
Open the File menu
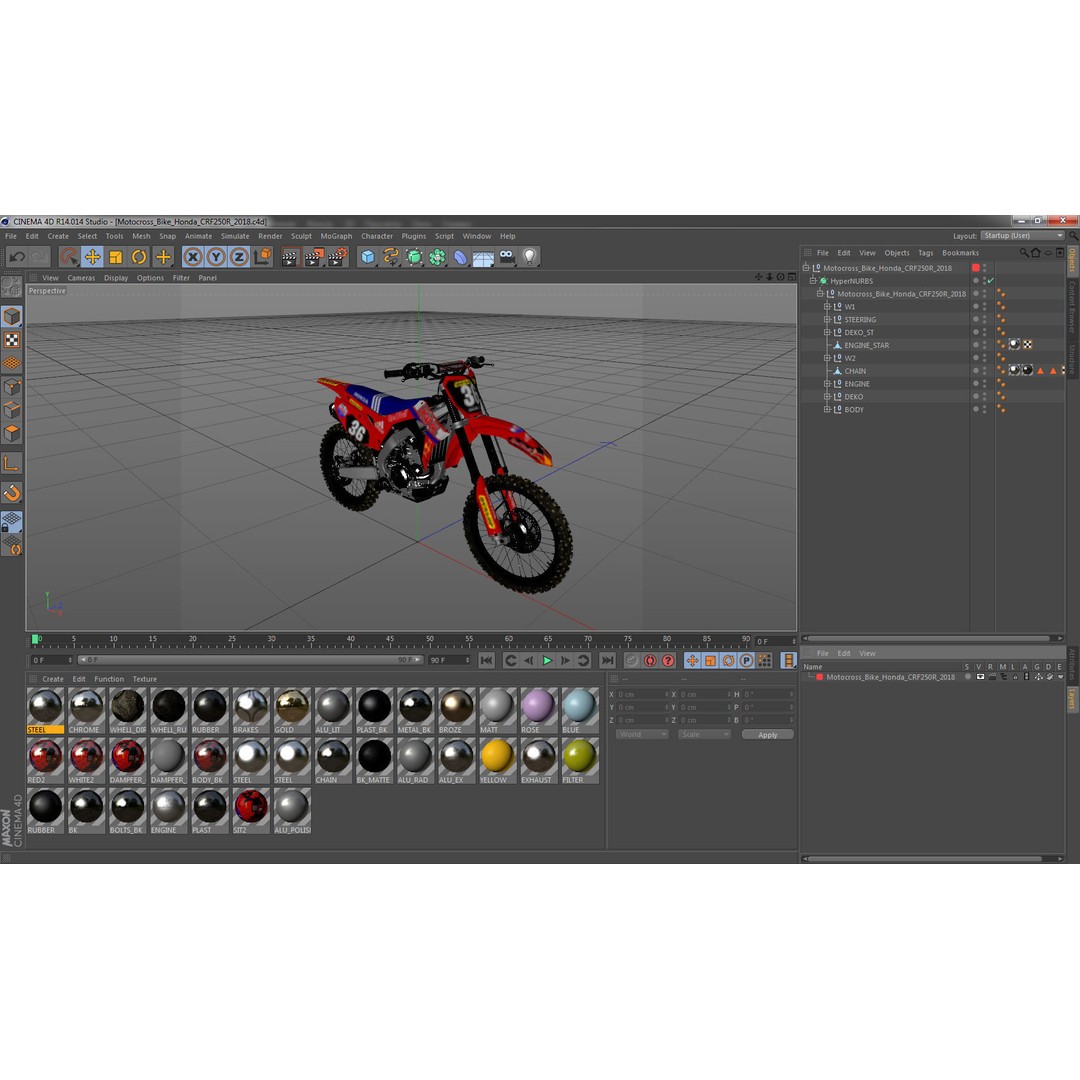pyautogui.click(x=11, y=236)
